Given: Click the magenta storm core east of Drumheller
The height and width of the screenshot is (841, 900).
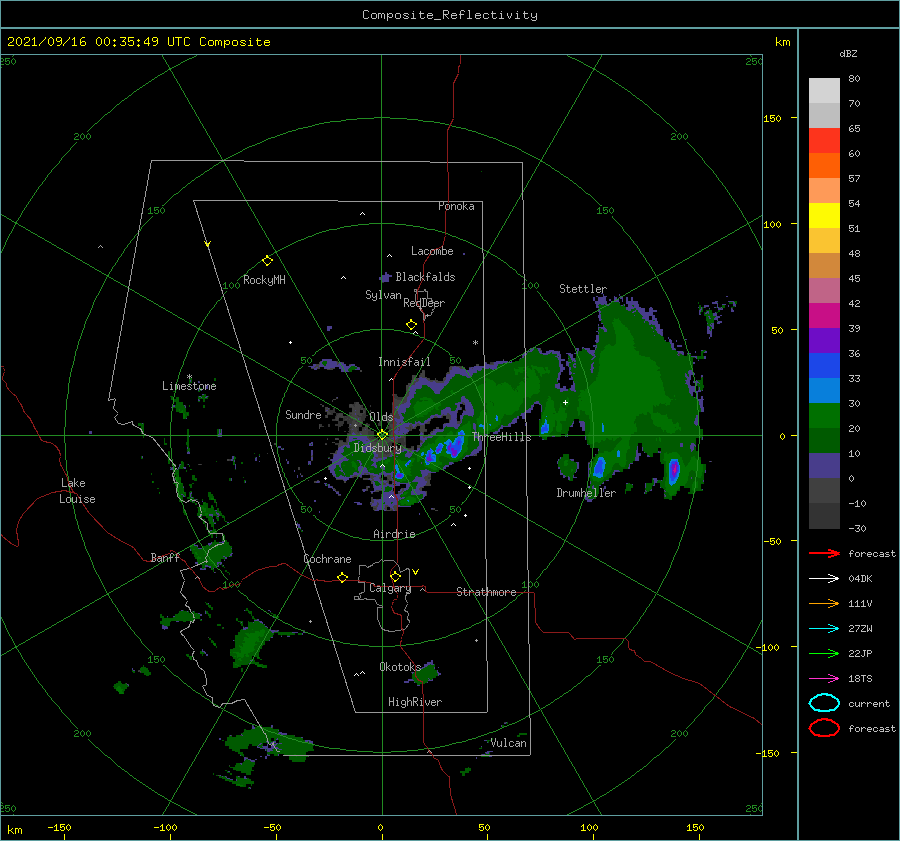Looking at the screenshot, I should pos(674,470).
